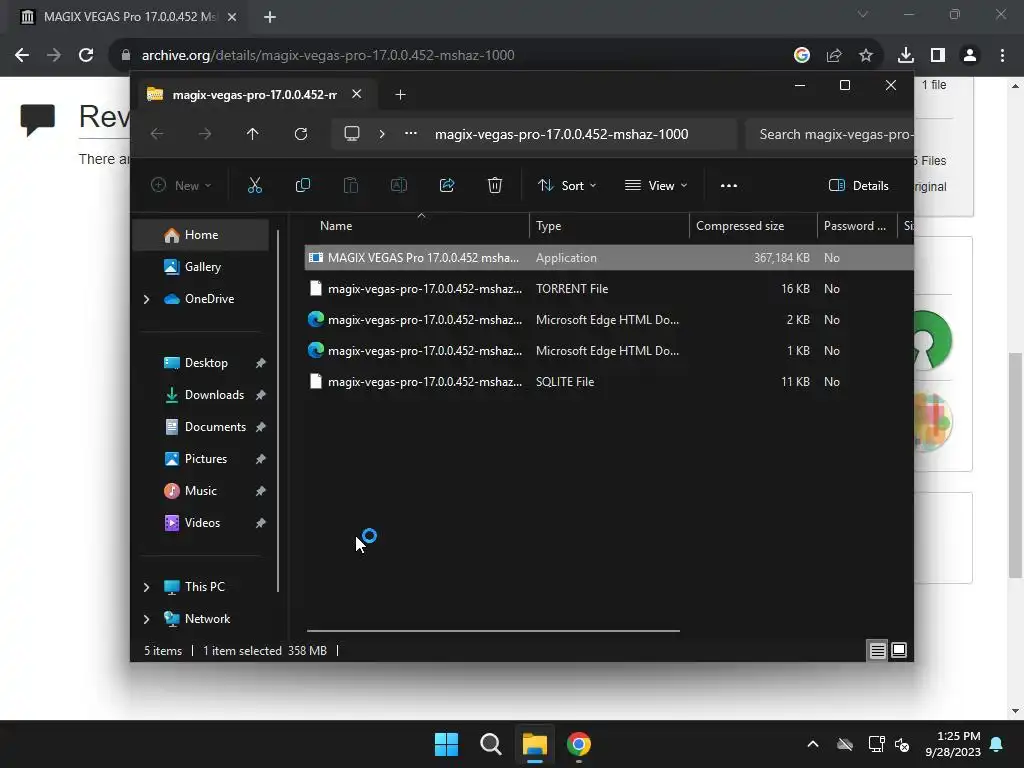Go up one folder level with the Up arrow
Screen dimensions: 1024x768
pos(253,134)
